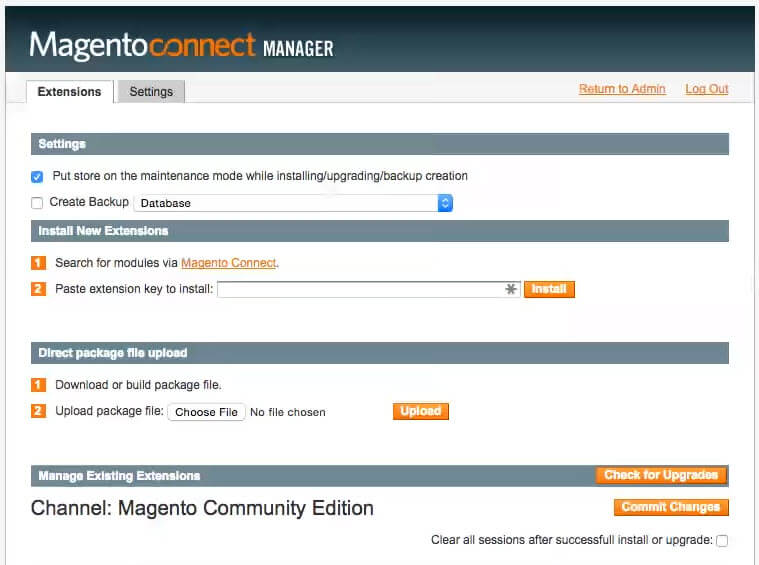759x565 pixels.
Task: Follow the Return to Admin link
Action: click(621, 89)
